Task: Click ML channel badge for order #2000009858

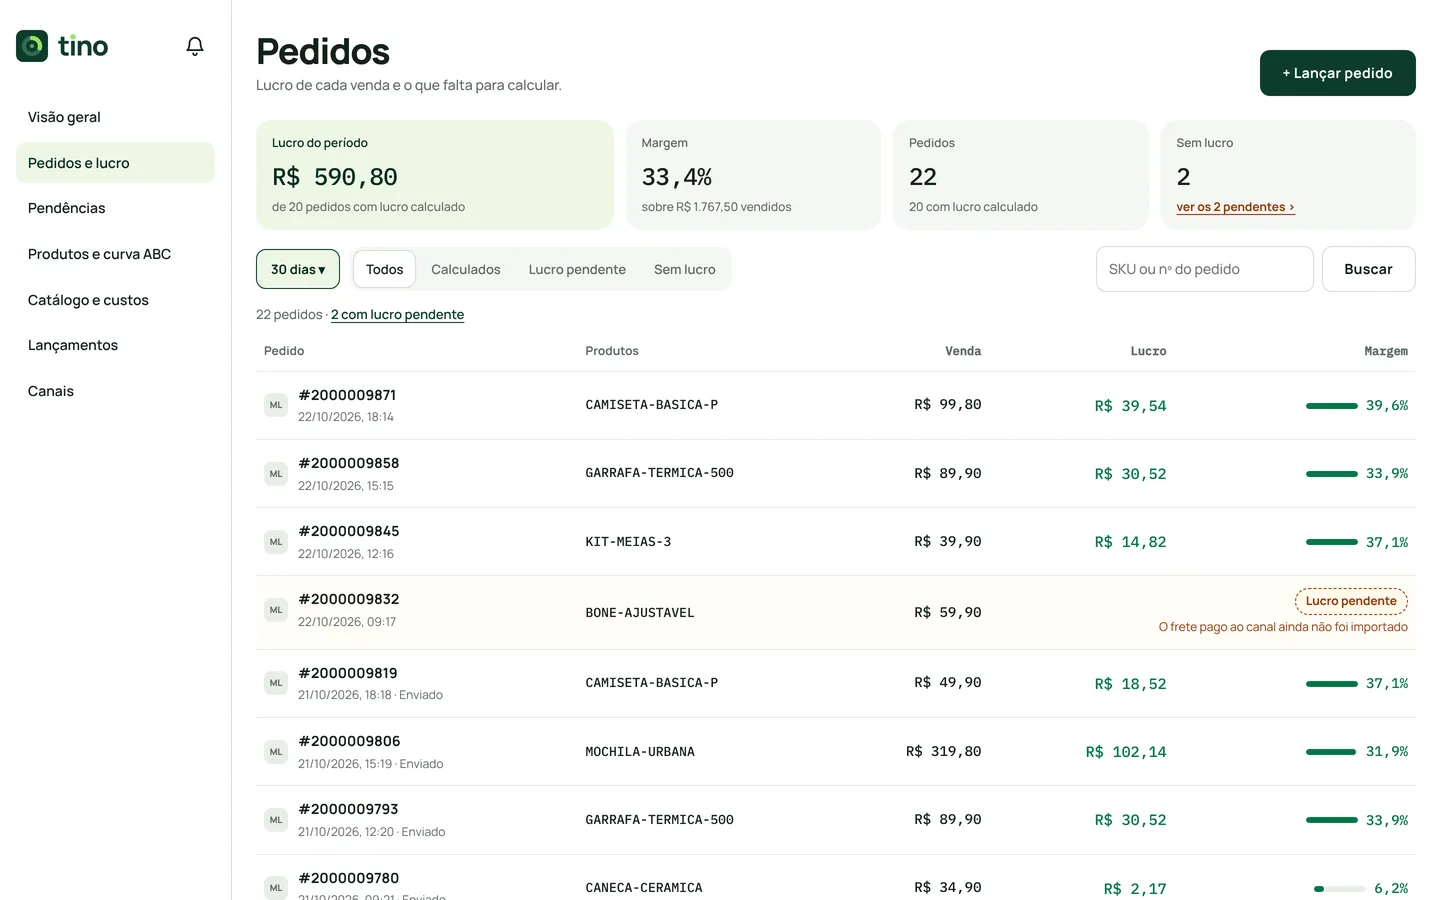Action: tap(276, 474)
